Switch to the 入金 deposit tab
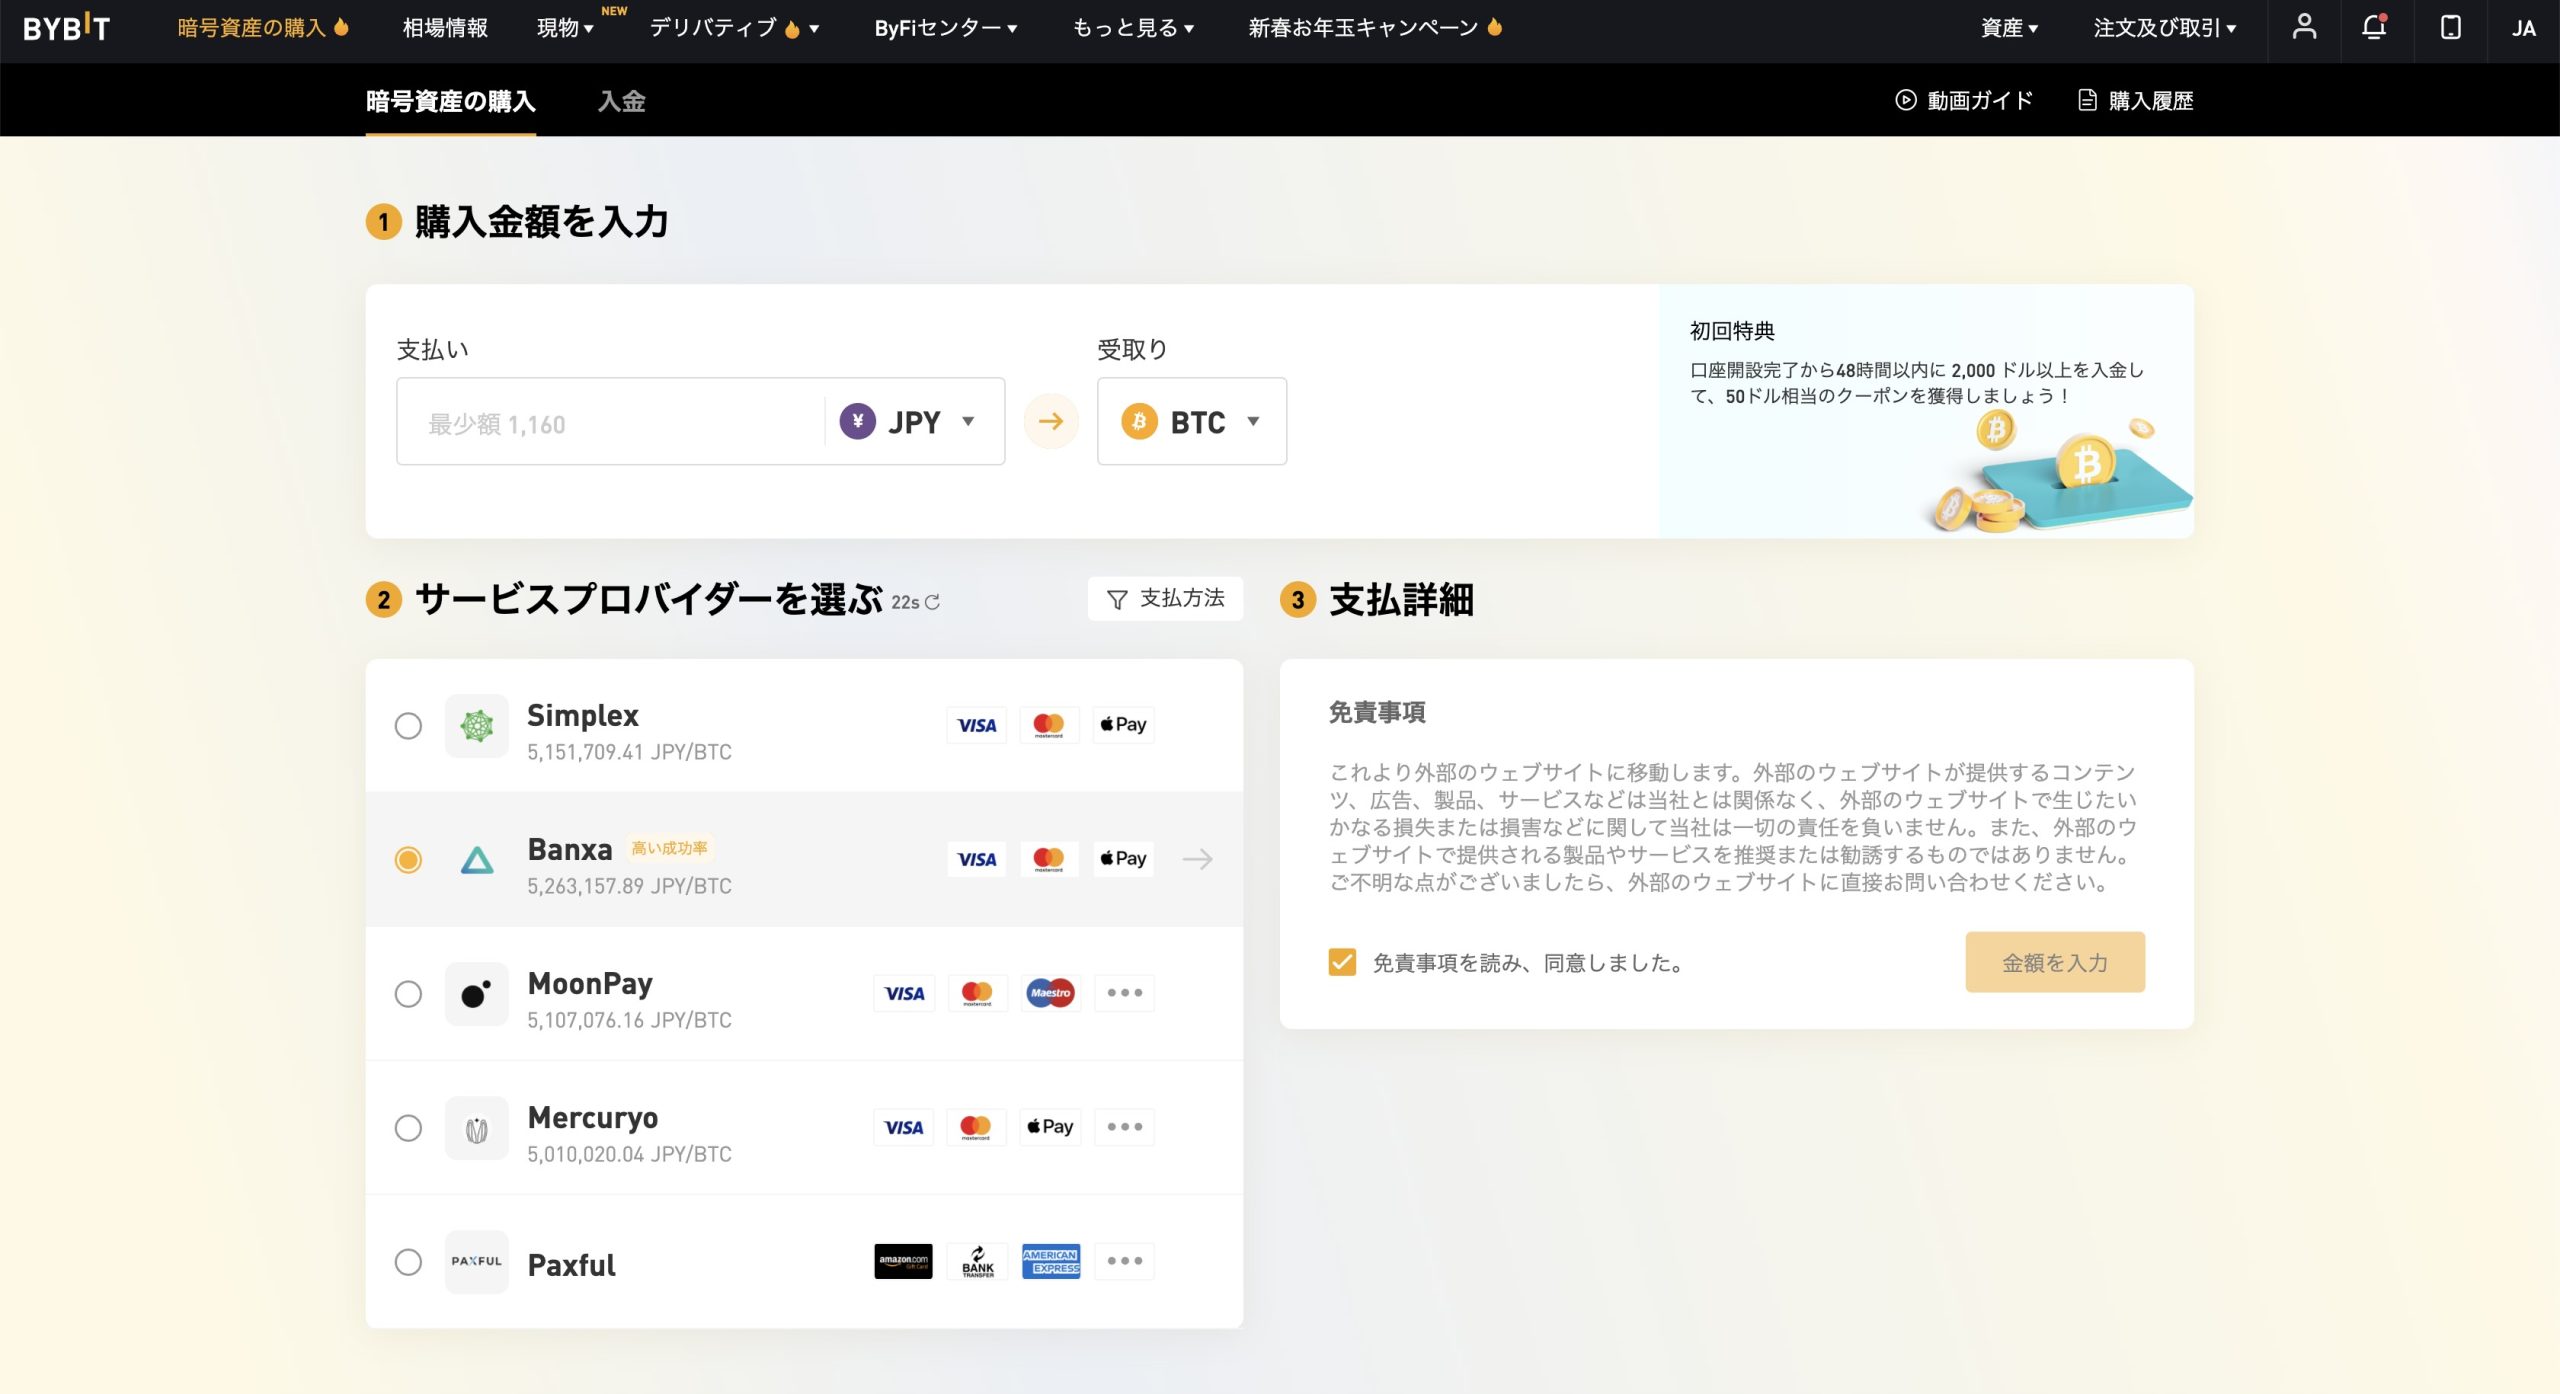The height and width of the screenshot is (1394, 2560). pyautogui.click(x=622, y=100)
